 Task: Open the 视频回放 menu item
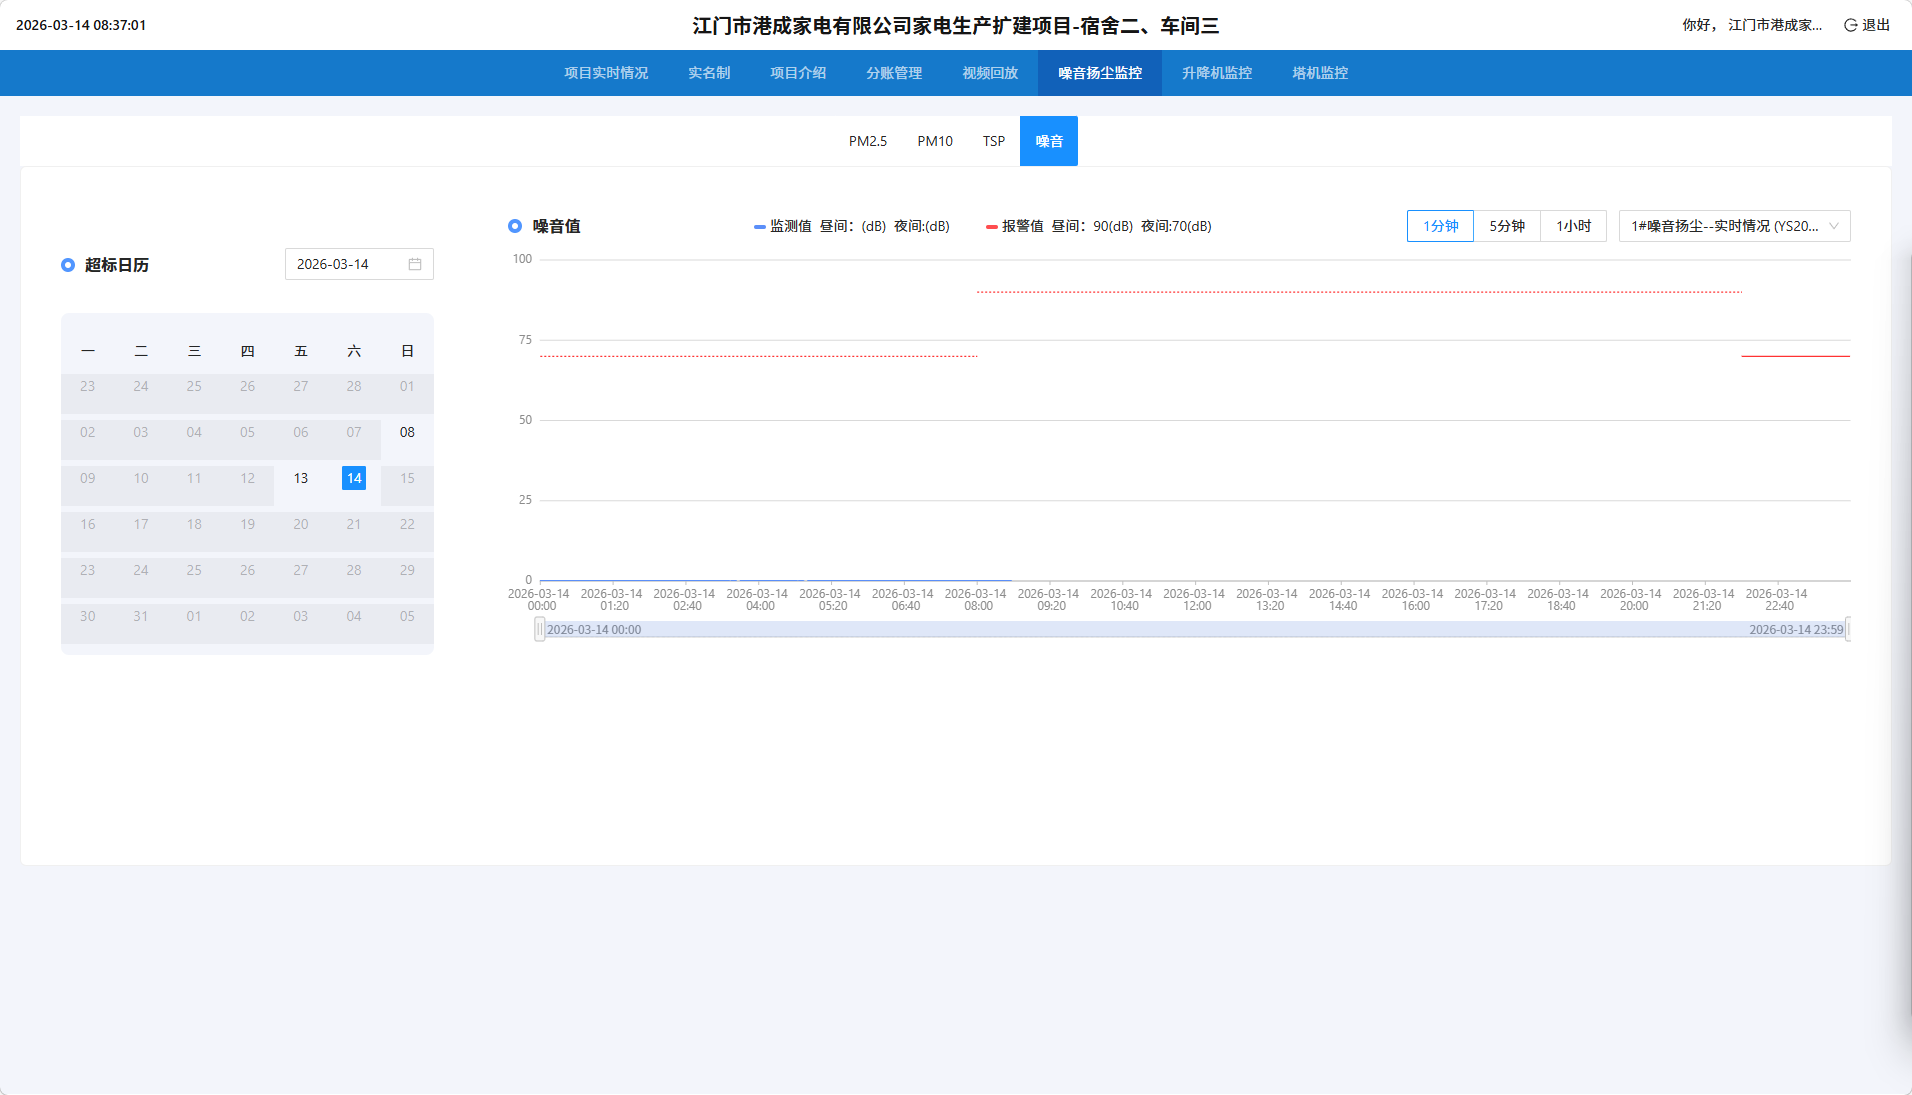coord(990,73)
